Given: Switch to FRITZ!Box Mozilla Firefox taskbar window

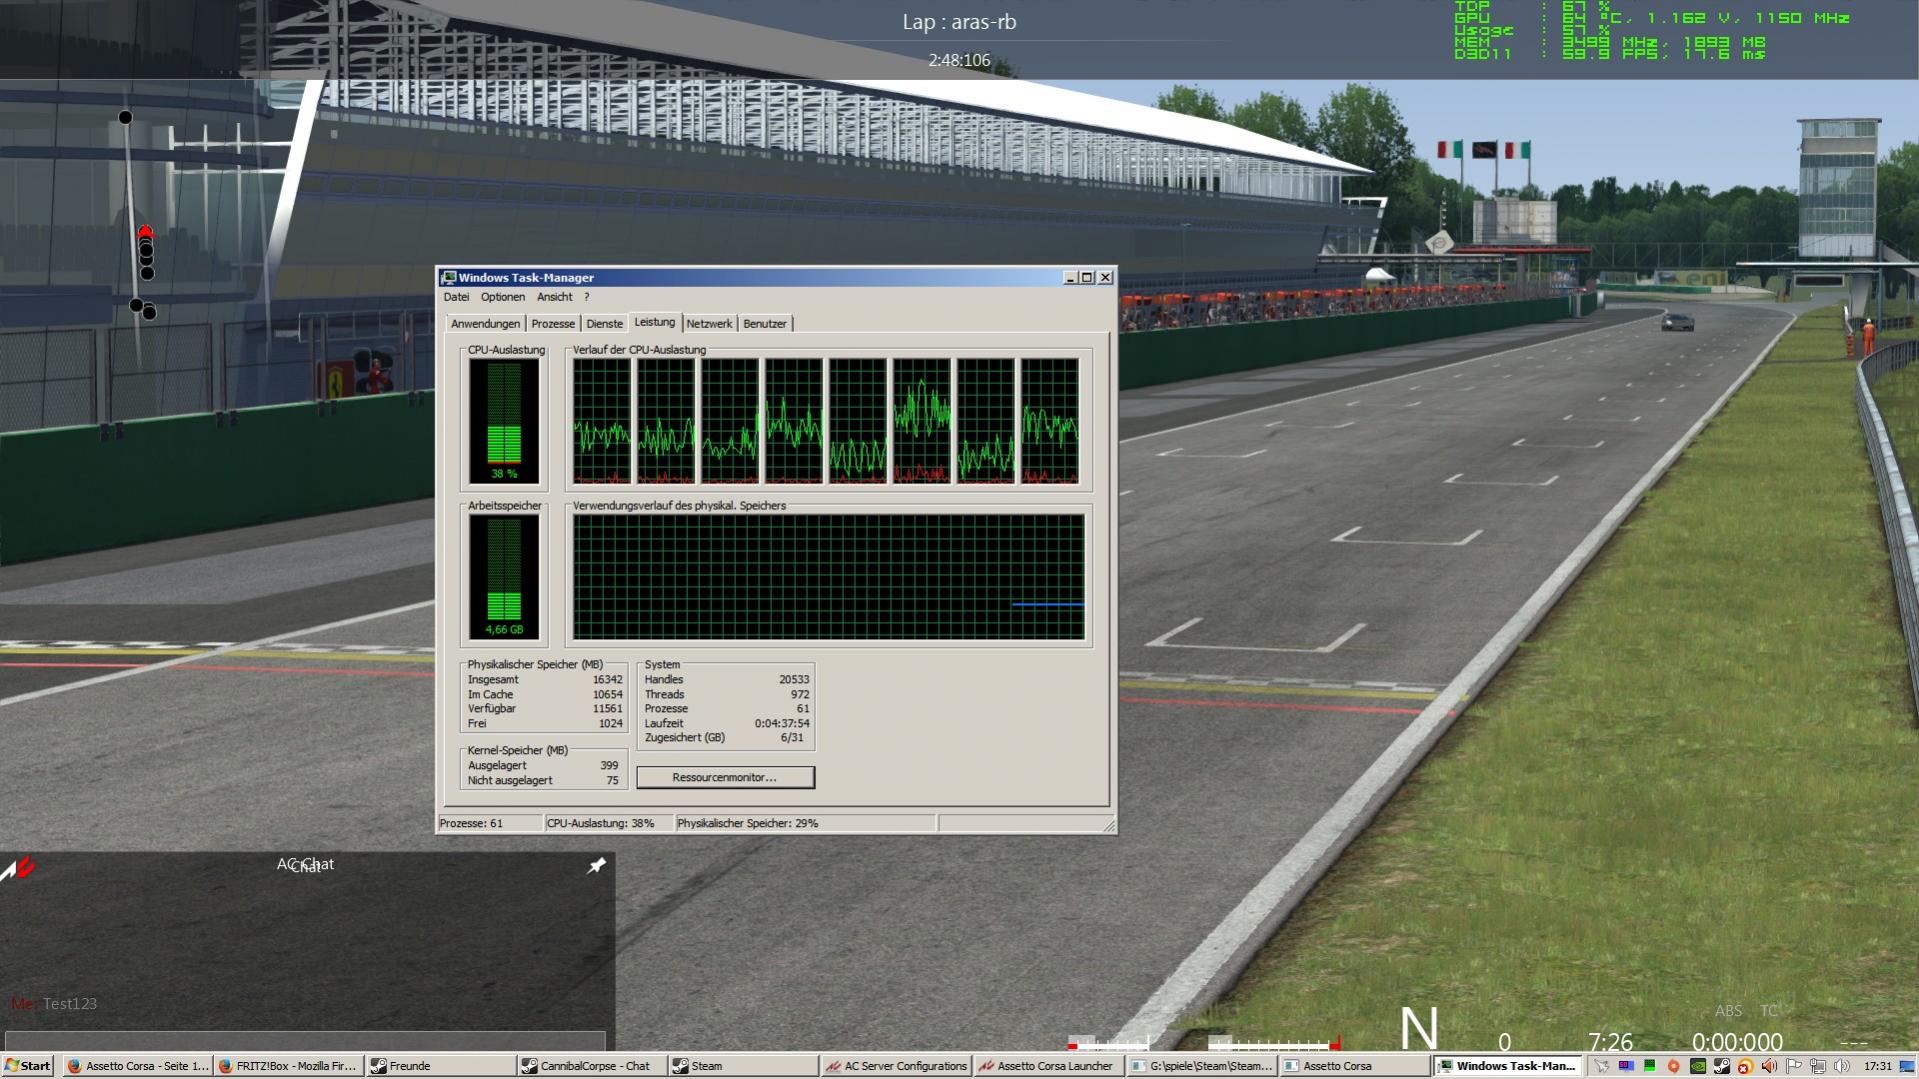Looking at the screenshot, I should 288,1066.
